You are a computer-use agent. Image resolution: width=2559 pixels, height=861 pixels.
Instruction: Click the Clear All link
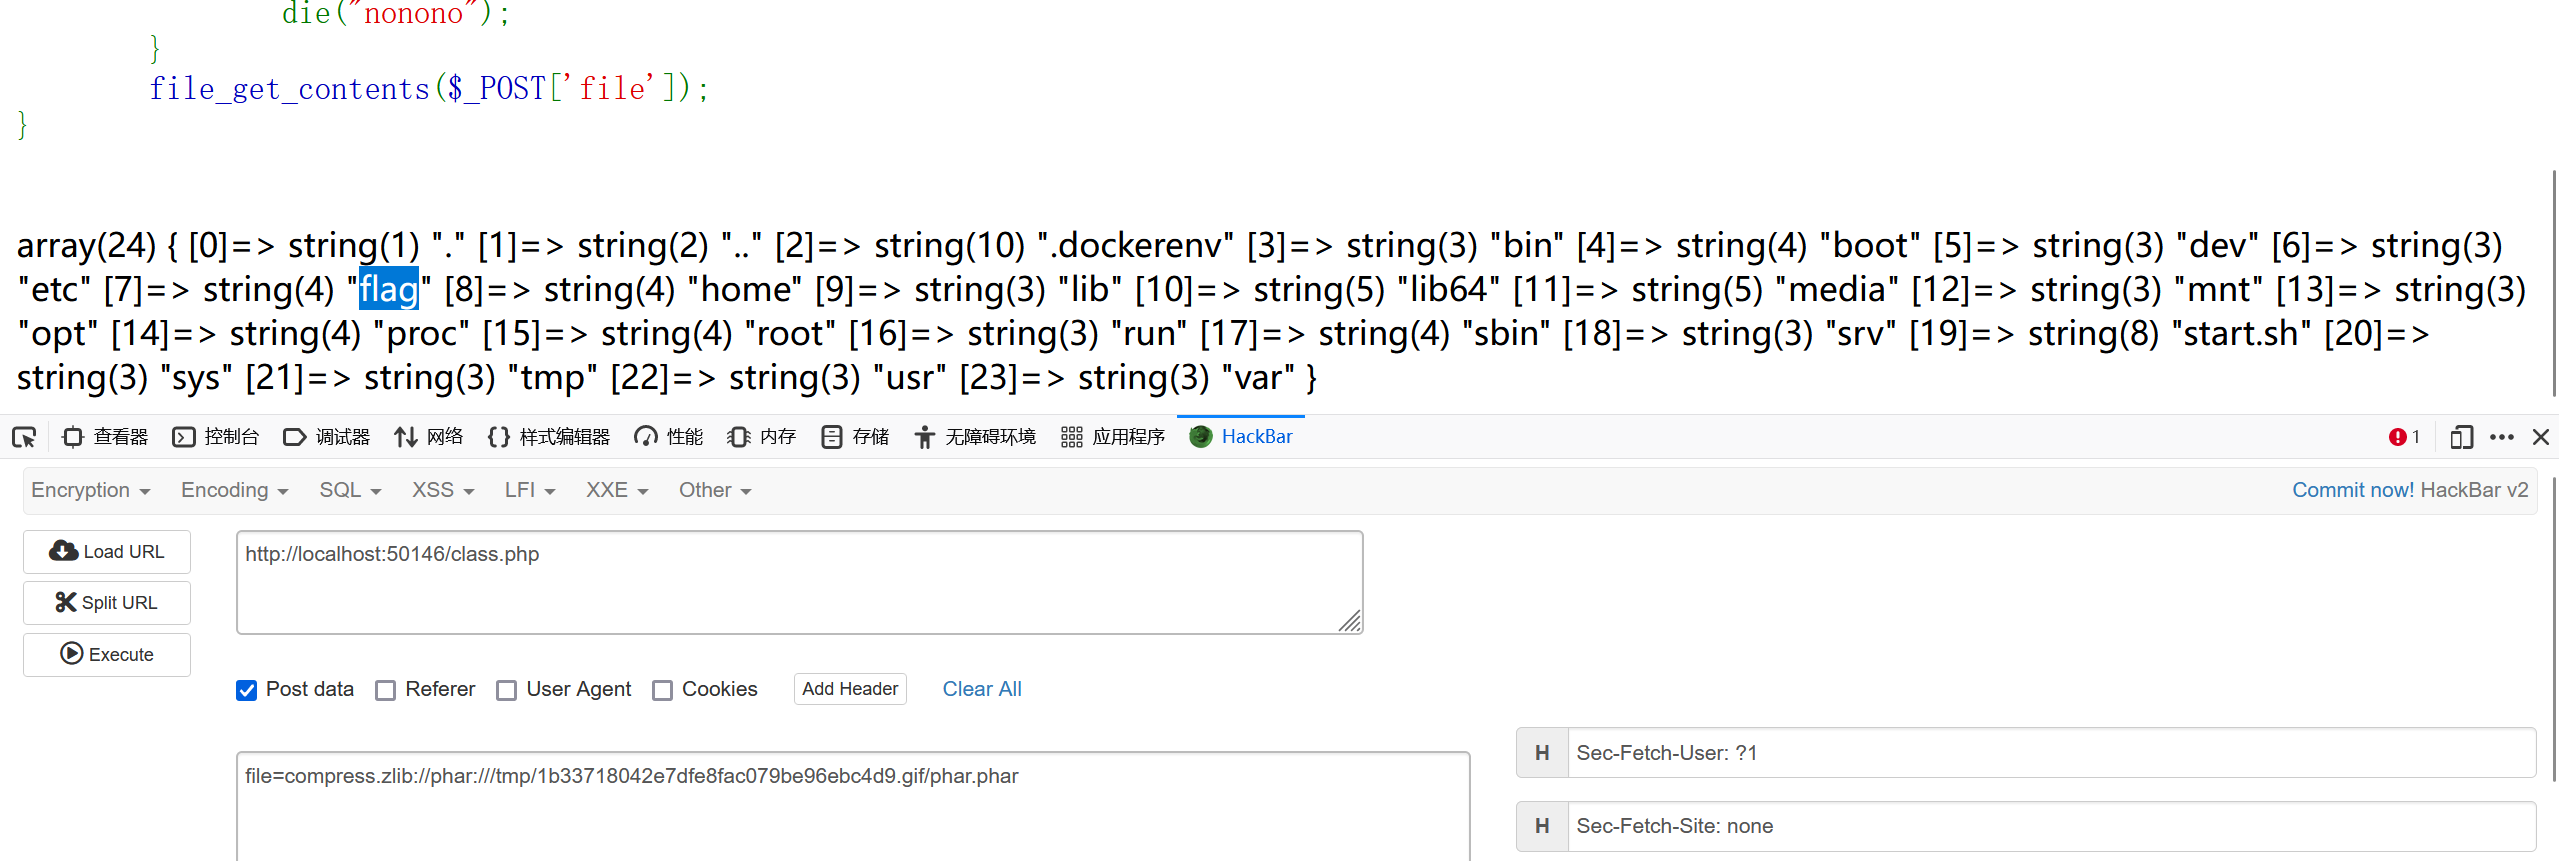click(982, 689)
